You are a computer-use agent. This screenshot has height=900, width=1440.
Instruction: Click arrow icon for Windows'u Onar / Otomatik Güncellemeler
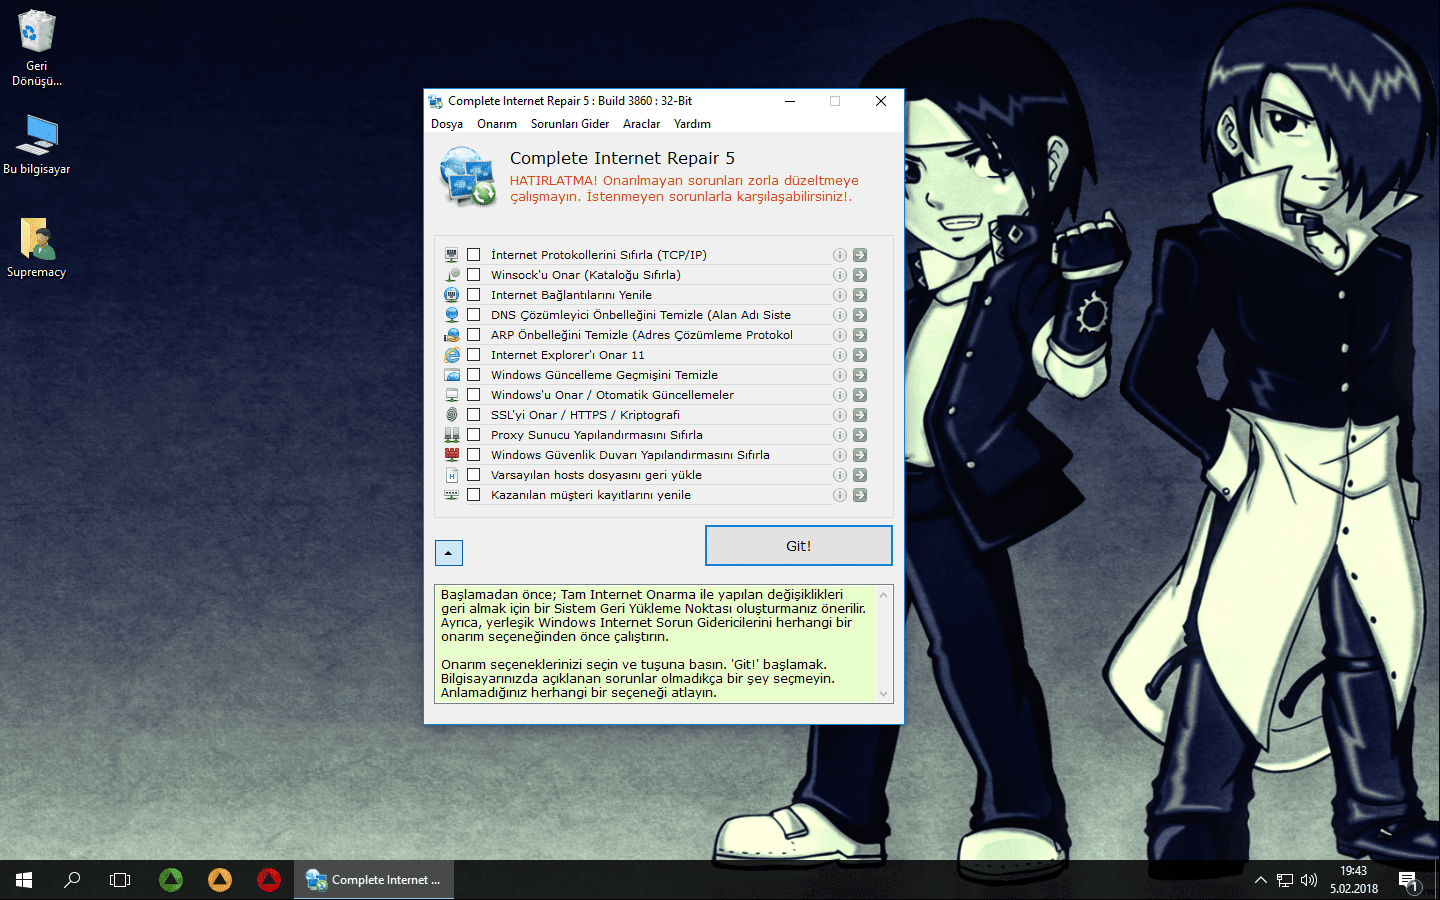(x=860, y=395)
